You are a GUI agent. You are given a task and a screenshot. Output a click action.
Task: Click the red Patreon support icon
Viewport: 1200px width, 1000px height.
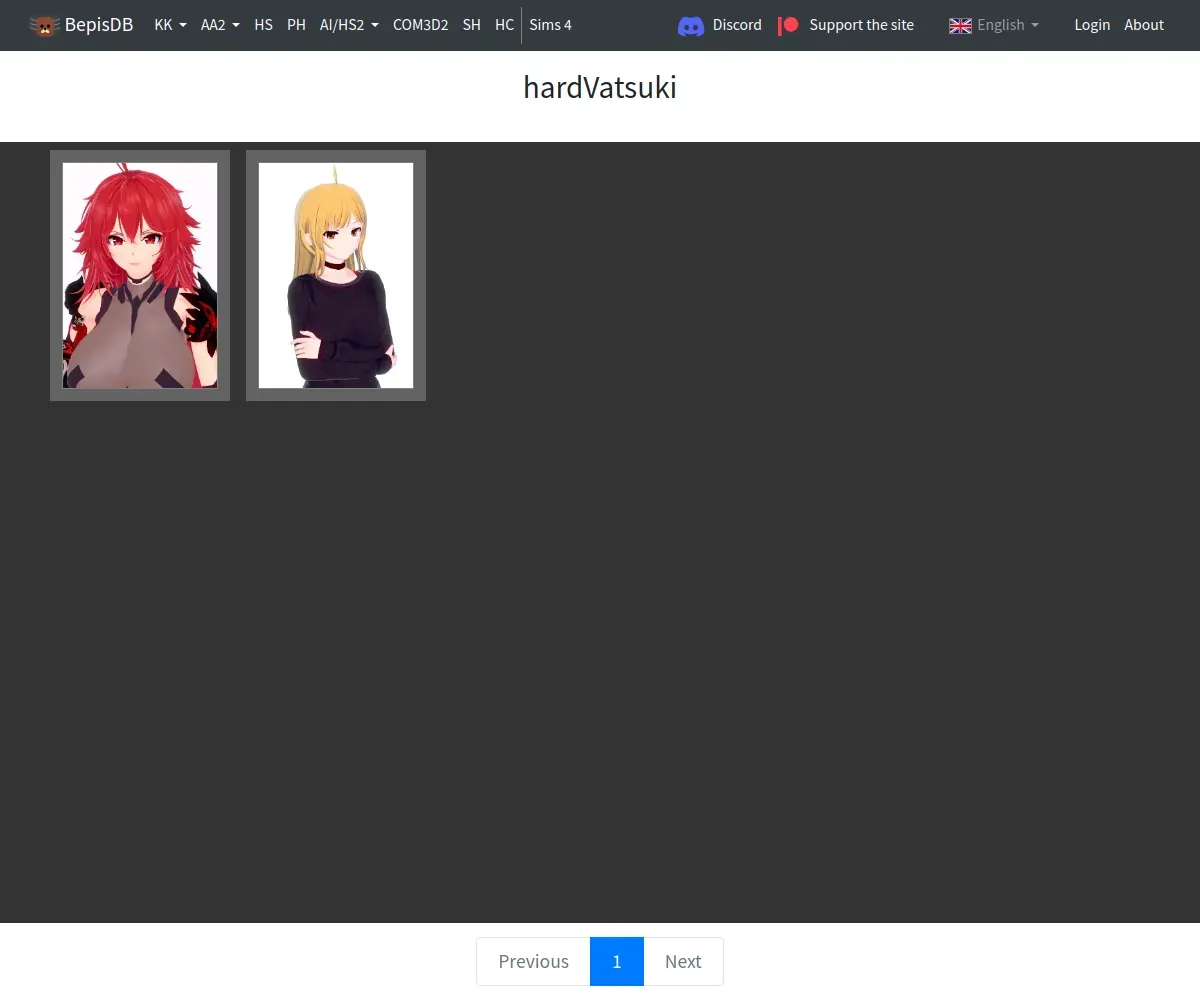[788, 25]
